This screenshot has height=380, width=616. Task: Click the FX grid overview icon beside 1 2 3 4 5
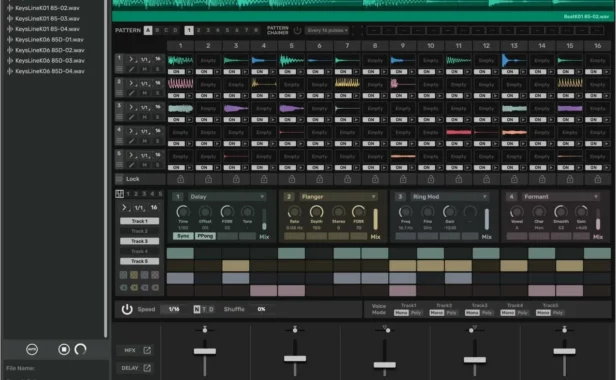[119, 194]
